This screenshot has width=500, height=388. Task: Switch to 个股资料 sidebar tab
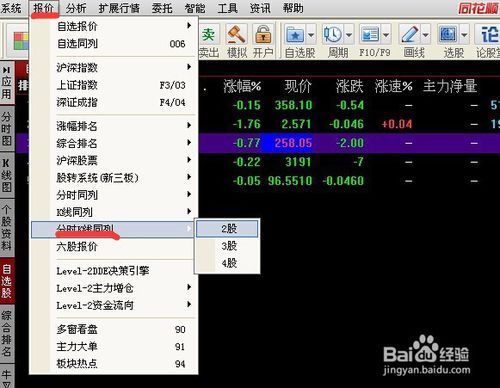pyautogui.click(x=7, y=228)
